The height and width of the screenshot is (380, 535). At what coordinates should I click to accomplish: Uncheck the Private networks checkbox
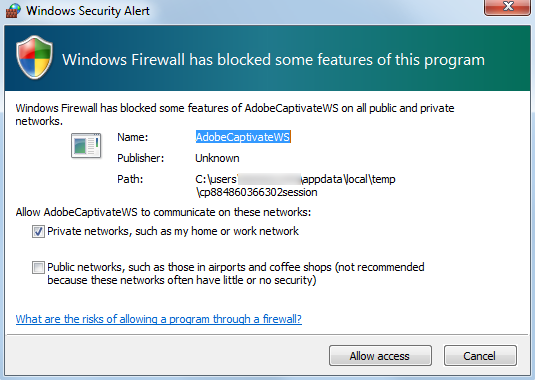point(38,232)
